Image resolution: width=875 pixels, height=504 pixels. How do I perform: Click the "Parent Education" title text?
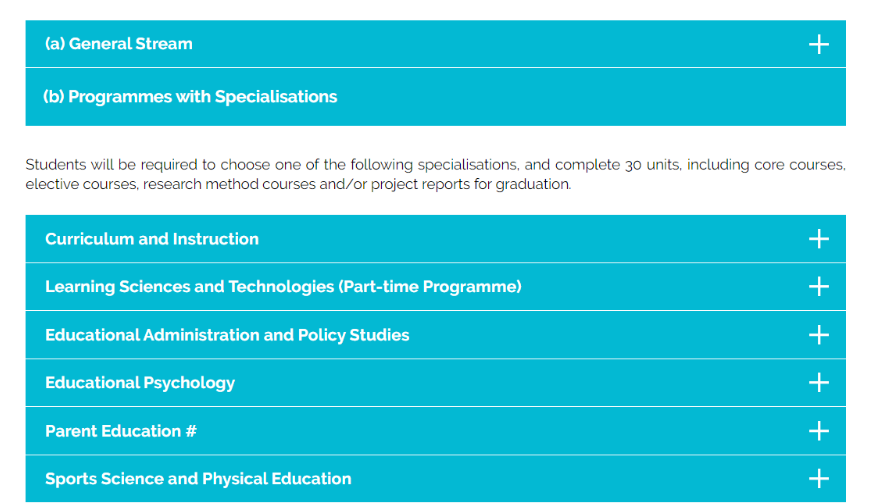[x=113, y=431]
